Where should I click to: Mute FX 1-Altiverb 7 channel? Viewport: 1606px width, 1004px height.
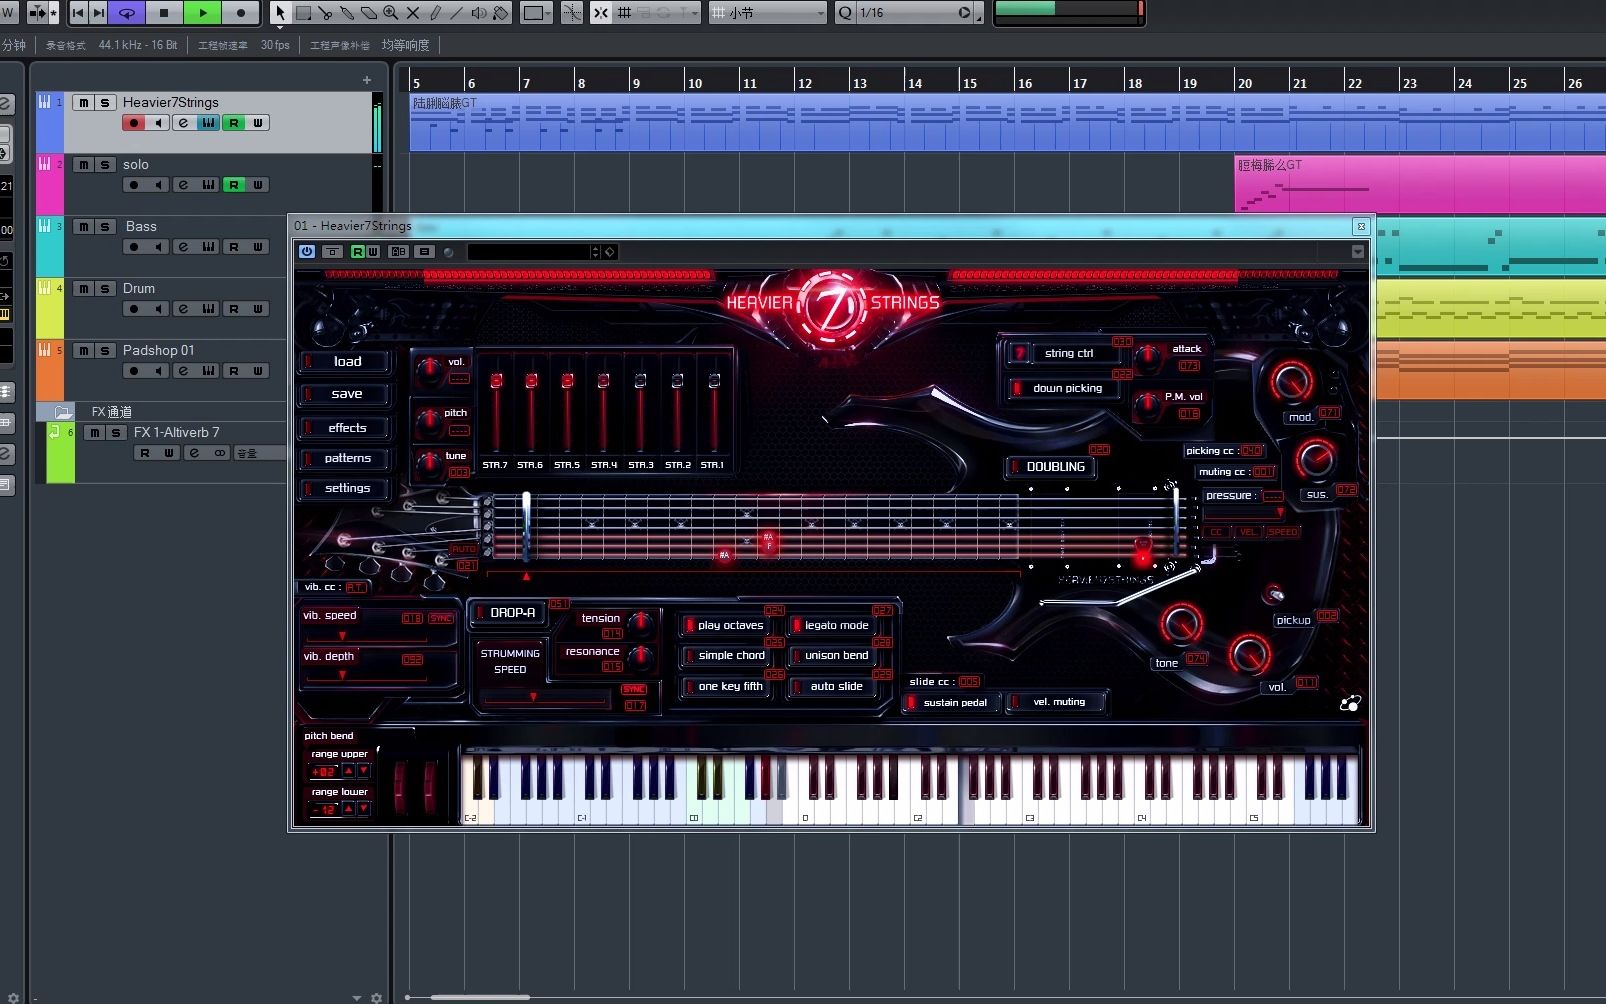pyautogui.click(x=95, y=432)
